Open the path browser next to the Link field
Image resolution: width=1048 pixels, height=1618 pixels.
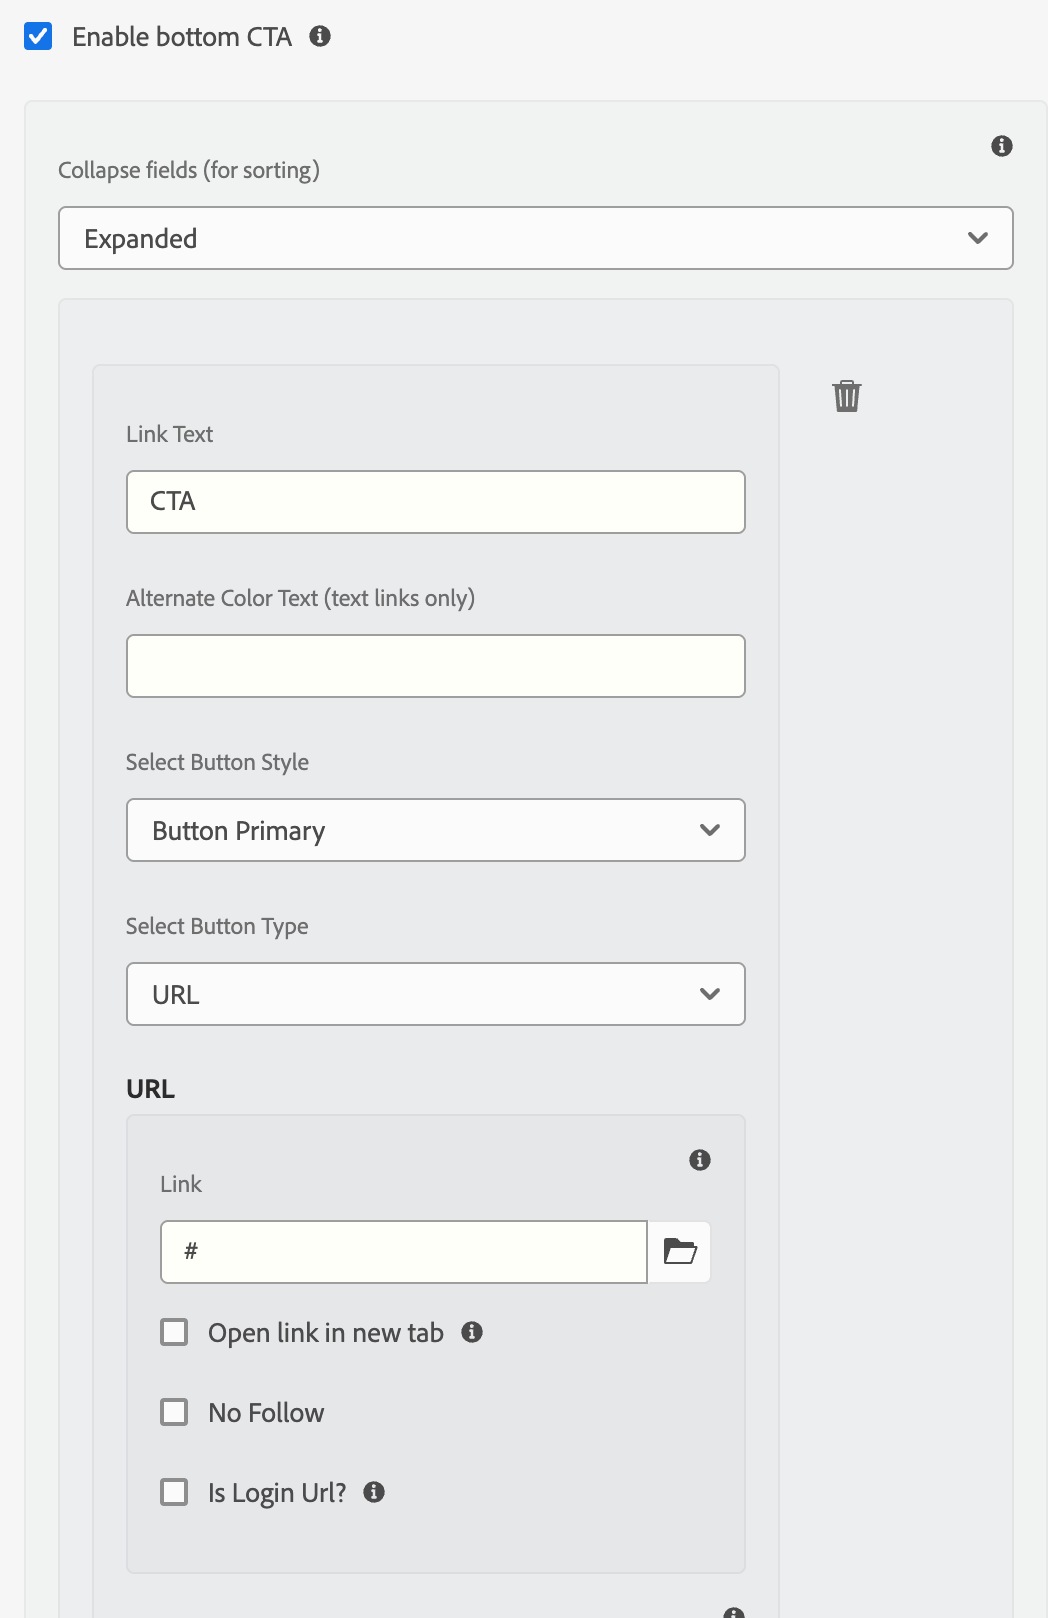click(679, 1250)
